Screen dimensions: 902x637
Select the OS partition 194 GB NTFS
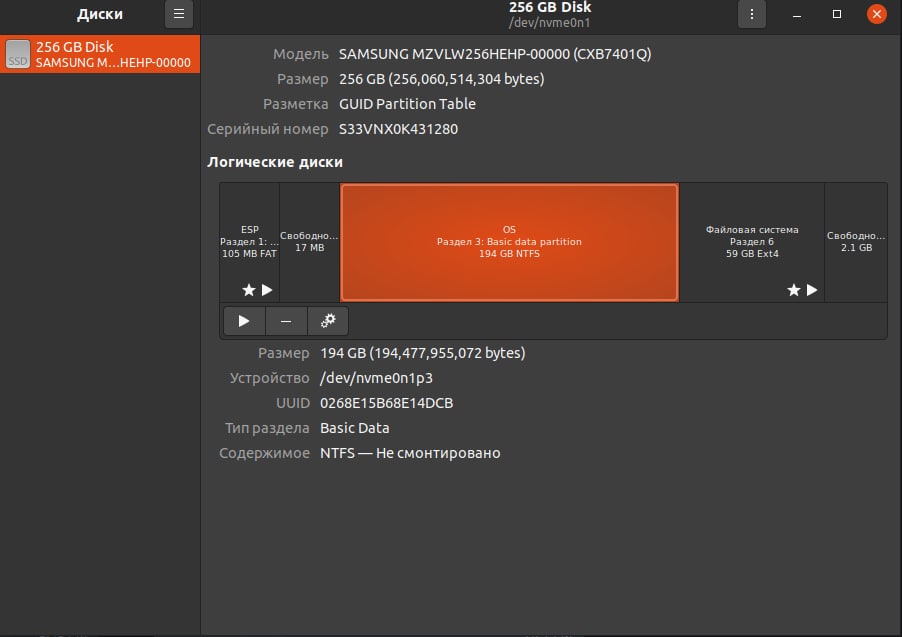(x=509, y=242)
